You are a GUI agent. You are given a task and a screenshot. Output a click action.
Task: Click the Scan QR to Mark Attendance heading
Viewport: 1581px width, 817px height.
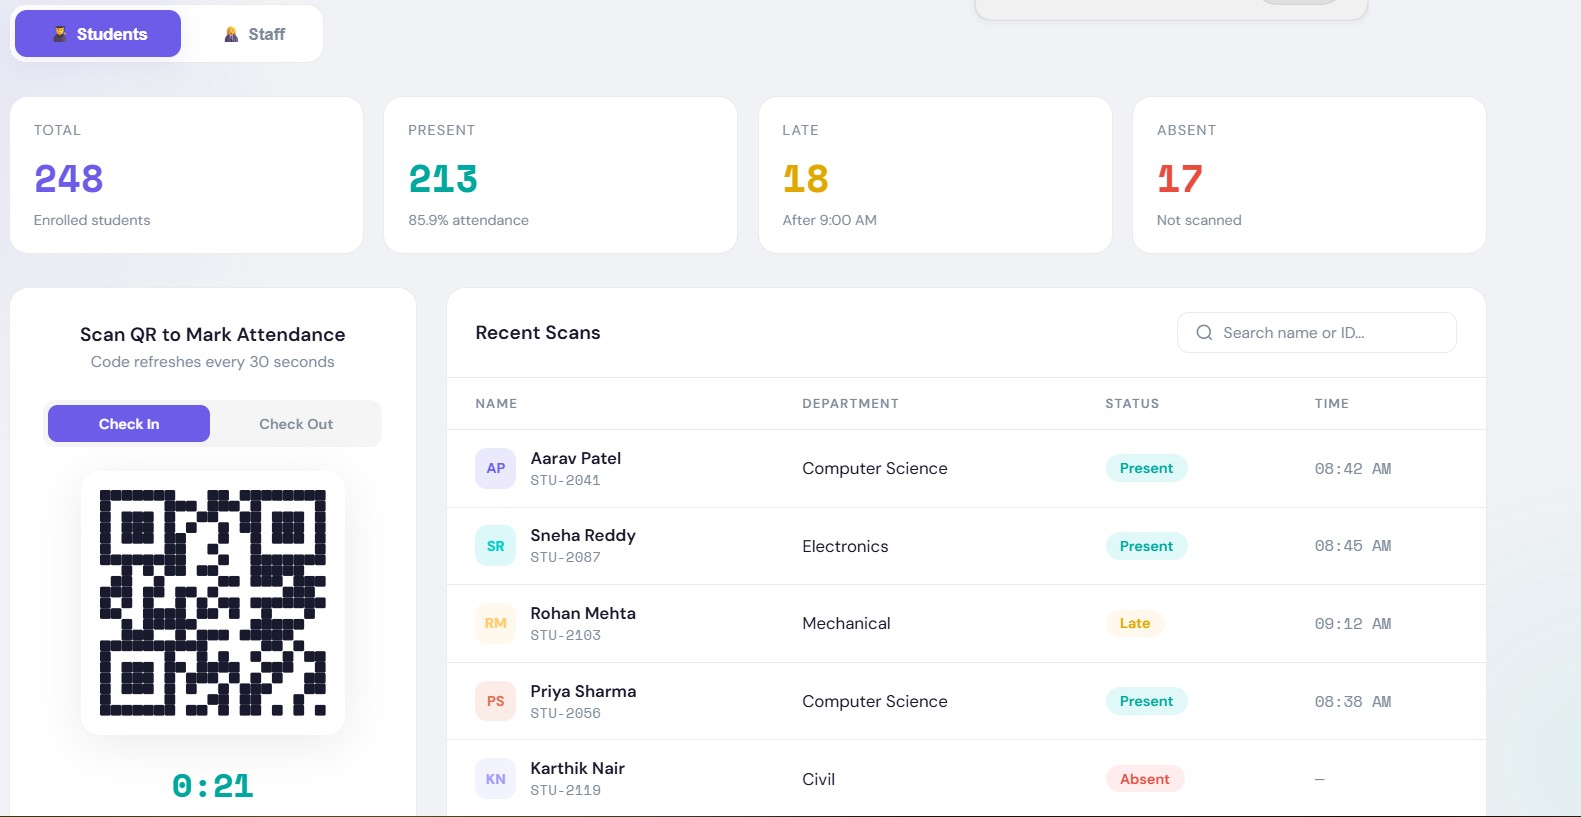click(213, 334)
